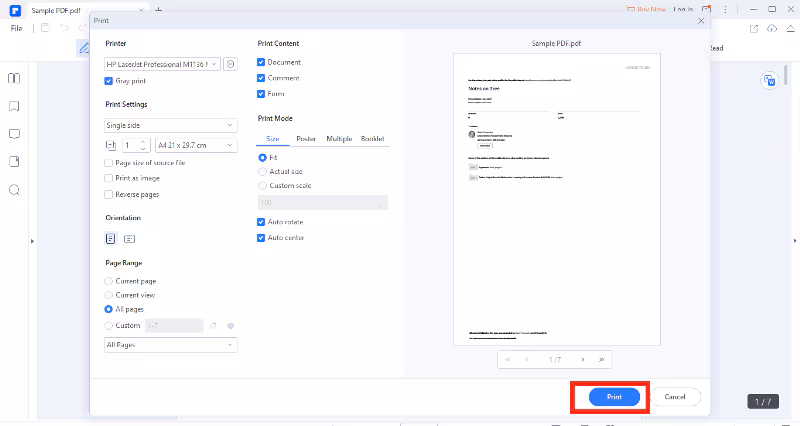The height and width of the screenshot is (426, 800).
Task: Select portrait orientation icon
Action: [111, 238]
